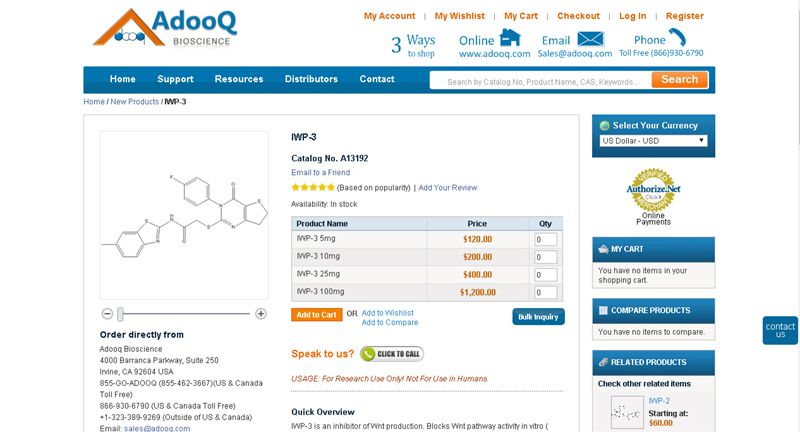This screenshot has width=800, height=432.
Task: Open the Support menu
Action: [x=175, y=79]
